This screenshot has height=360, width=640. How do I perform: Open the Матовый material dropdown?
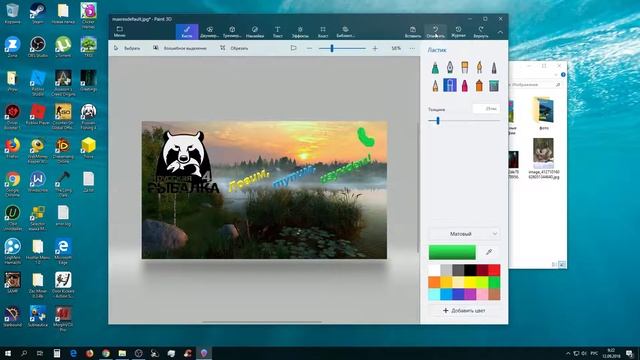point(464,234)
